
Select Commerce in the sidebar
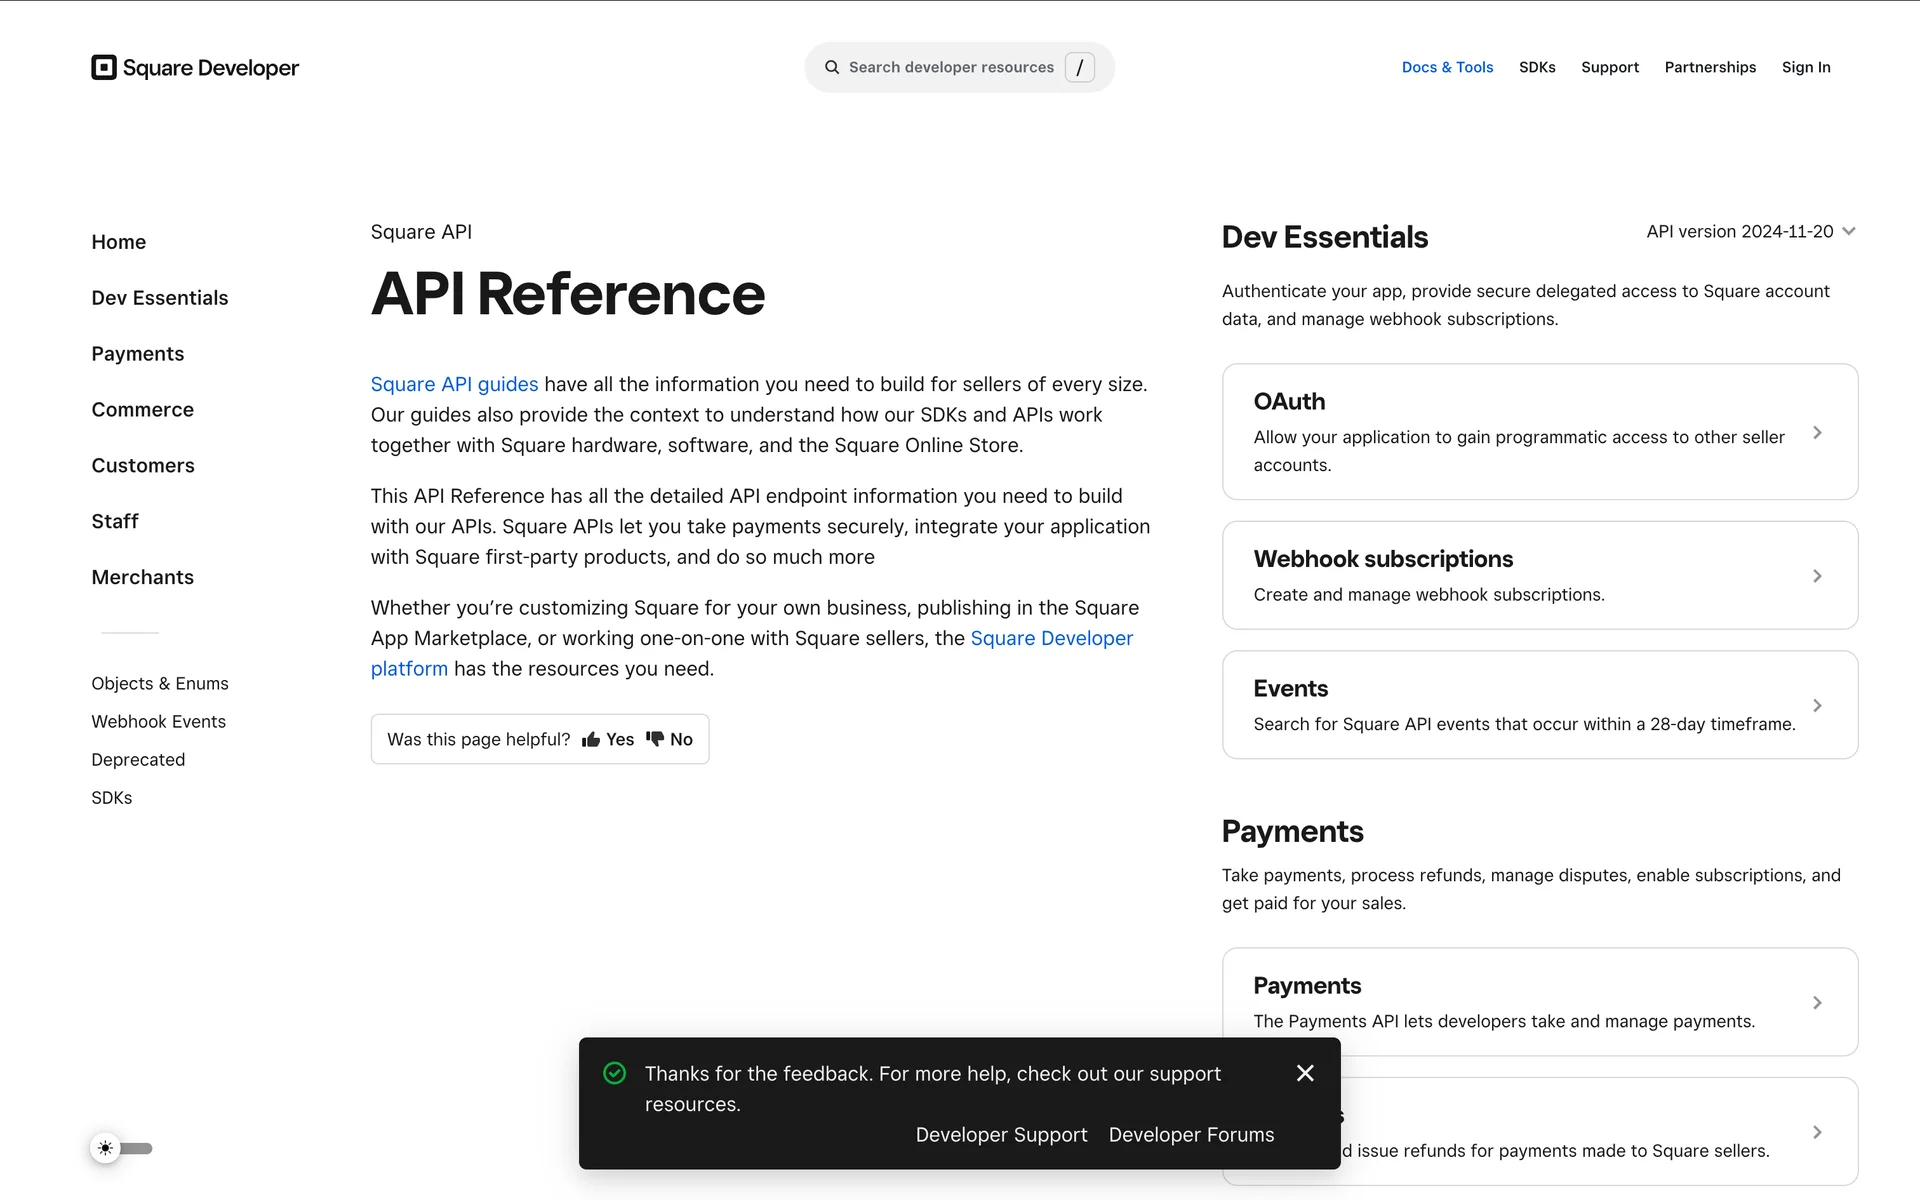pos(142,410)
